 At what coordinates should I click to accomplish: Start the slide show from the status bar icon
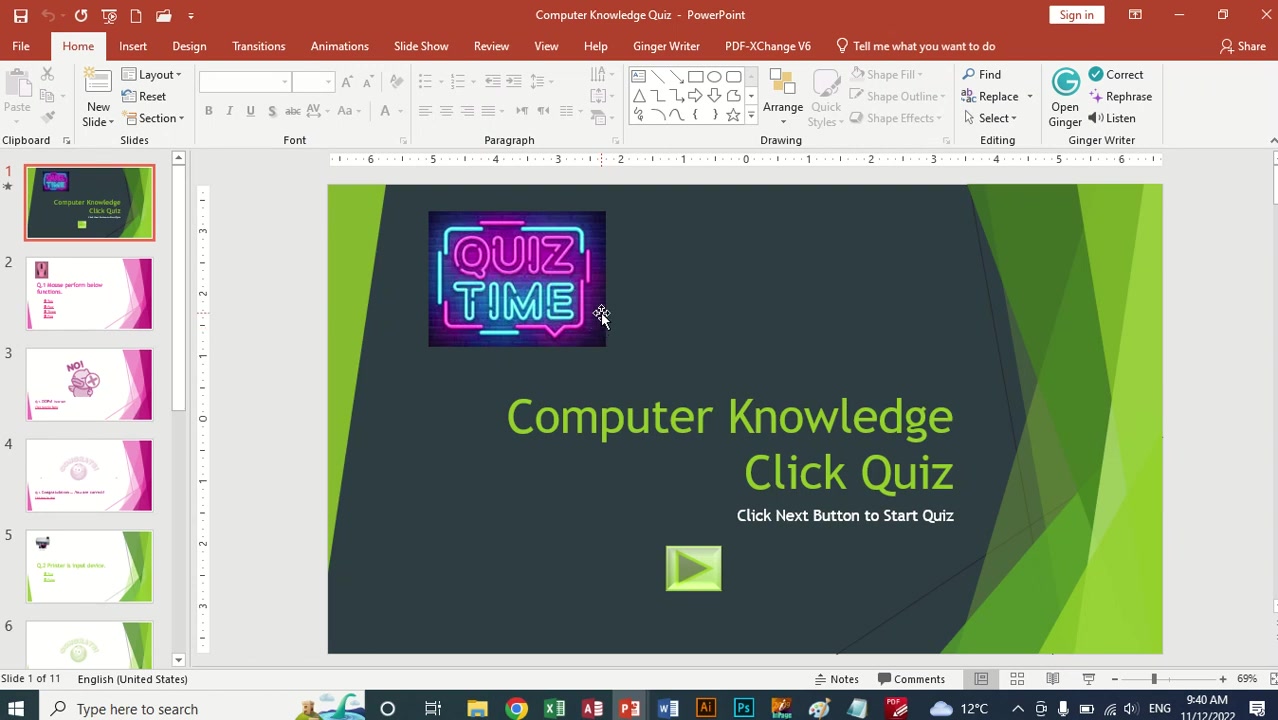pos(1089,679)
